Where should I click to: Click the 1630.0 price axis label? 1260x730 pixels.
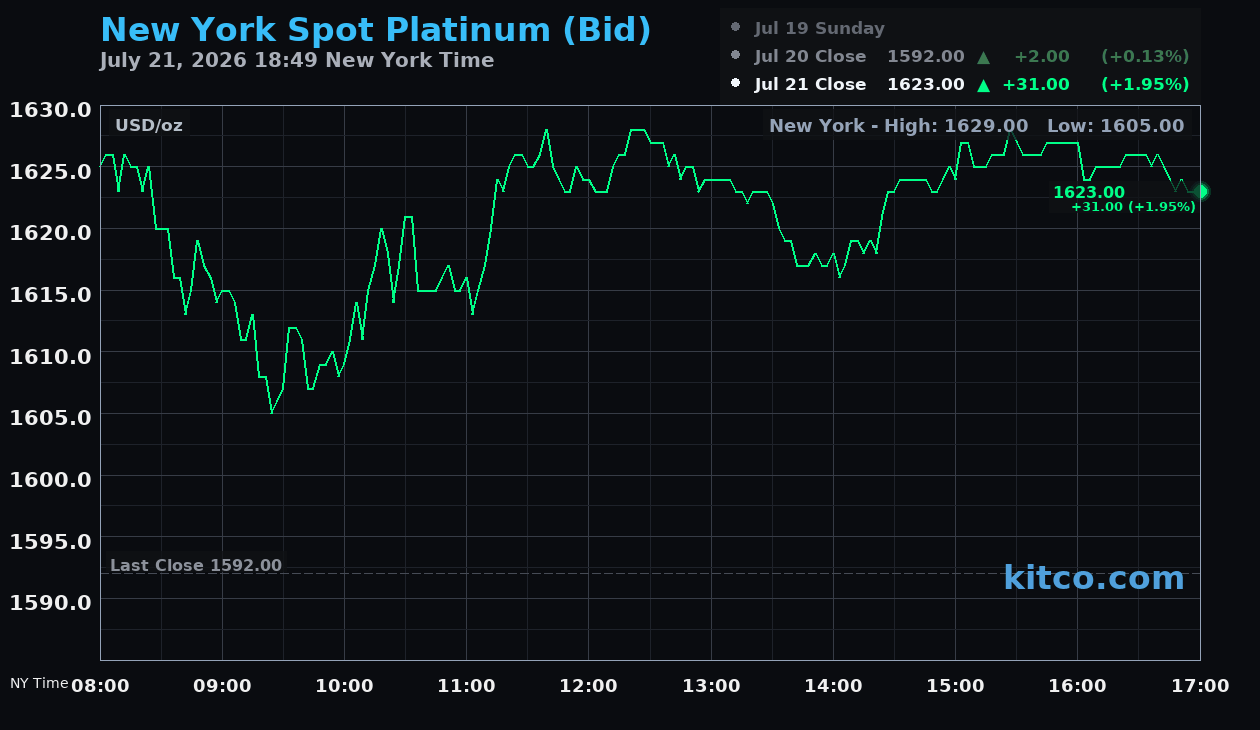(50, 109)
